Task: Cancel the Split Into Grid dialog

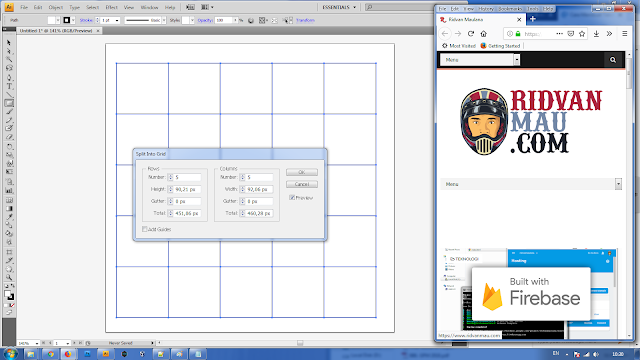Action: coord(302,184)
